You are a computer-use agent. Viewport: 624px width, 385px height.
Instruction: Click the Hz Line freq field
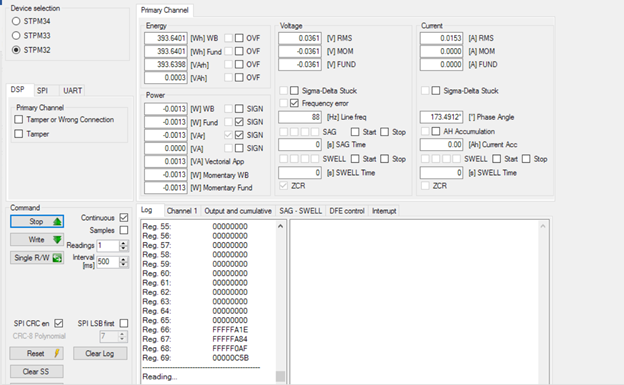(300, 117)
